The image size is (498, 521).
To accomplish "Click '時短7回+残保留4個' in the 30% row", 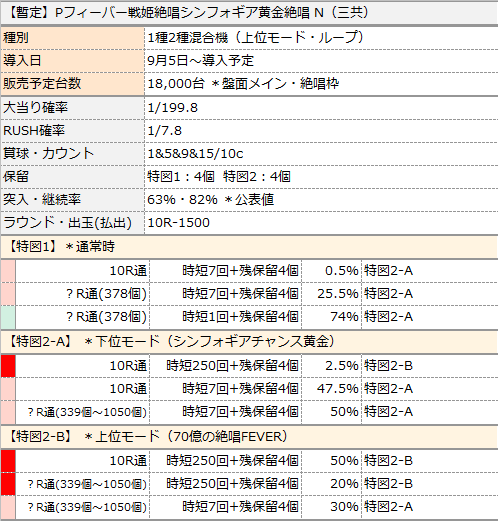I will pyautogui.click(x=240, y=507).
